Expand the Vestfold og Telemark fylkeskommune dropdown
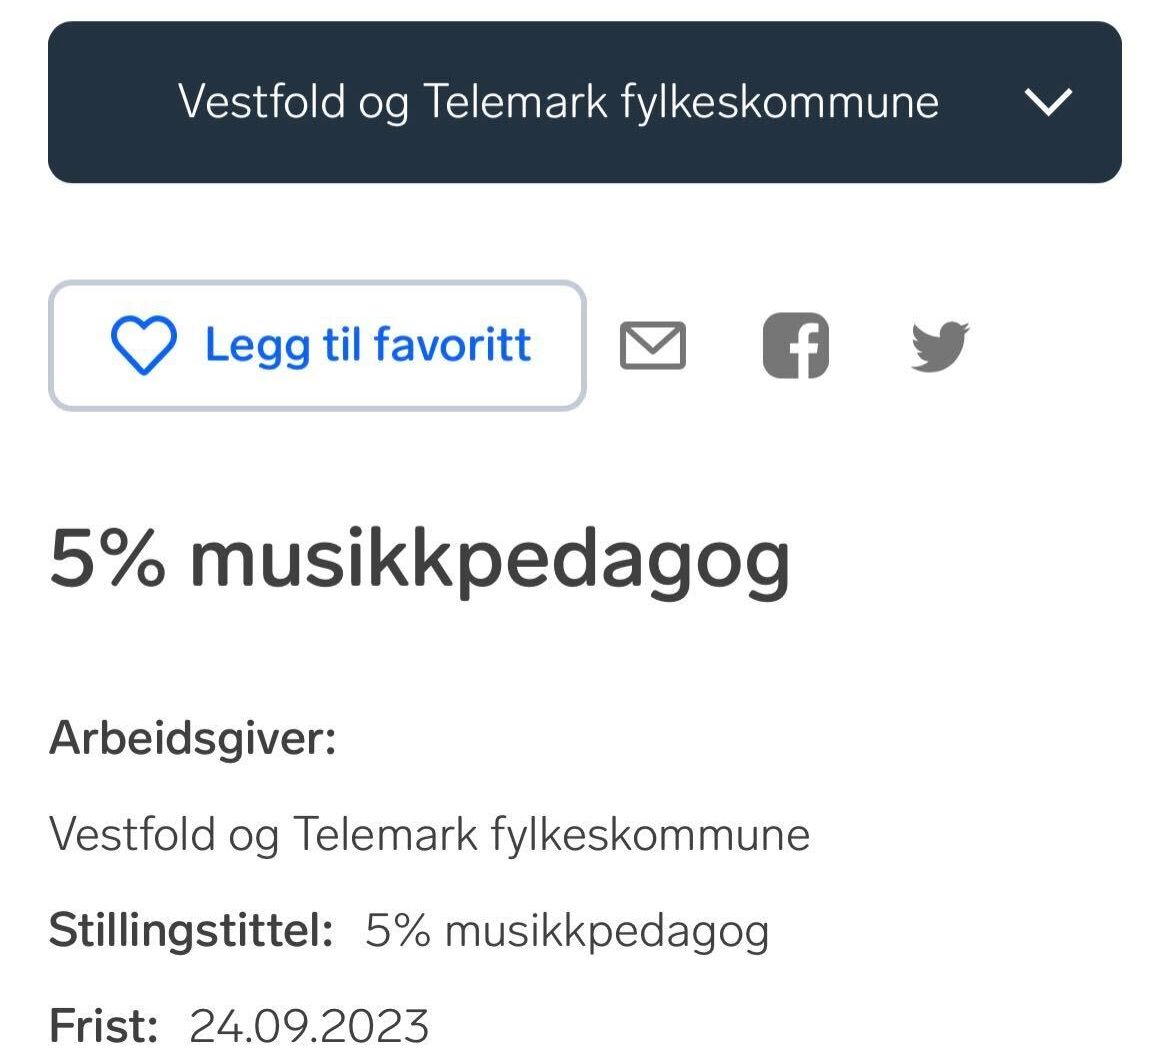This screenshot has height=1054, width=1170. pyautogui.click(x=584, y=102)
